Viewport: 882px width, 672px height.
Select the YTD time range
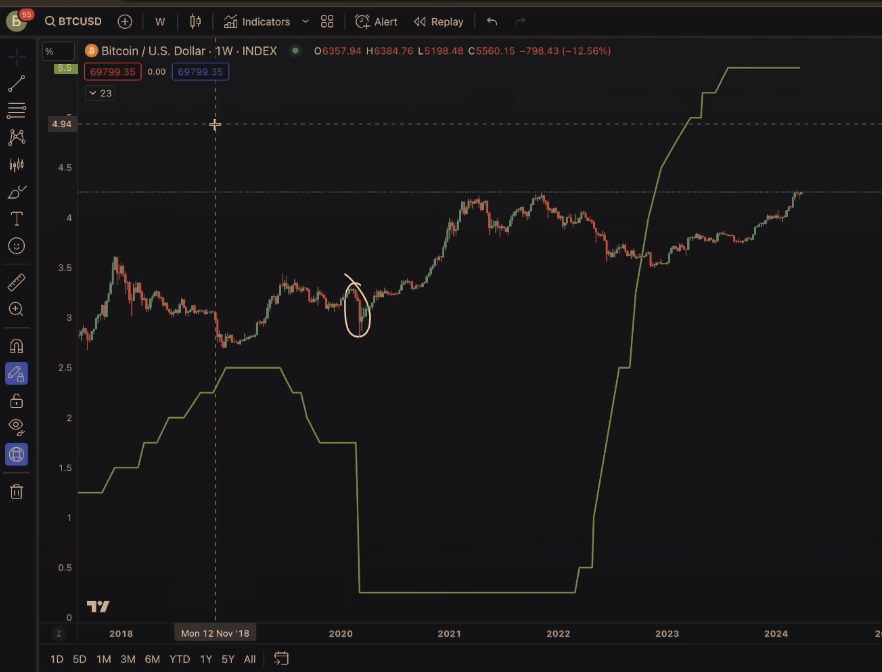pos(179,659)
